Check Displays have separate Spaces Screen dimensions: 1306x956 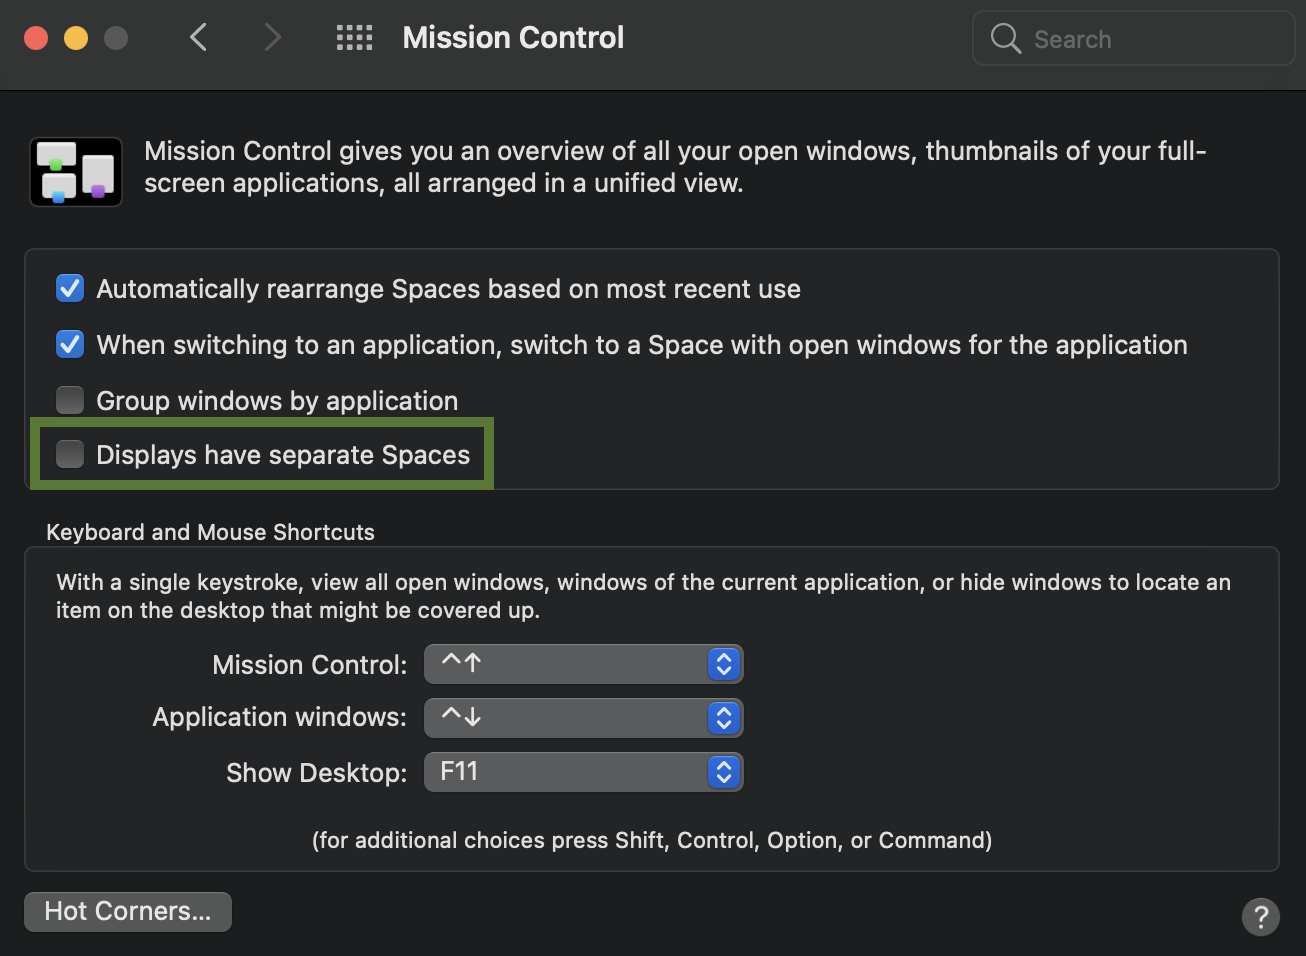click(x=70, y=455)
